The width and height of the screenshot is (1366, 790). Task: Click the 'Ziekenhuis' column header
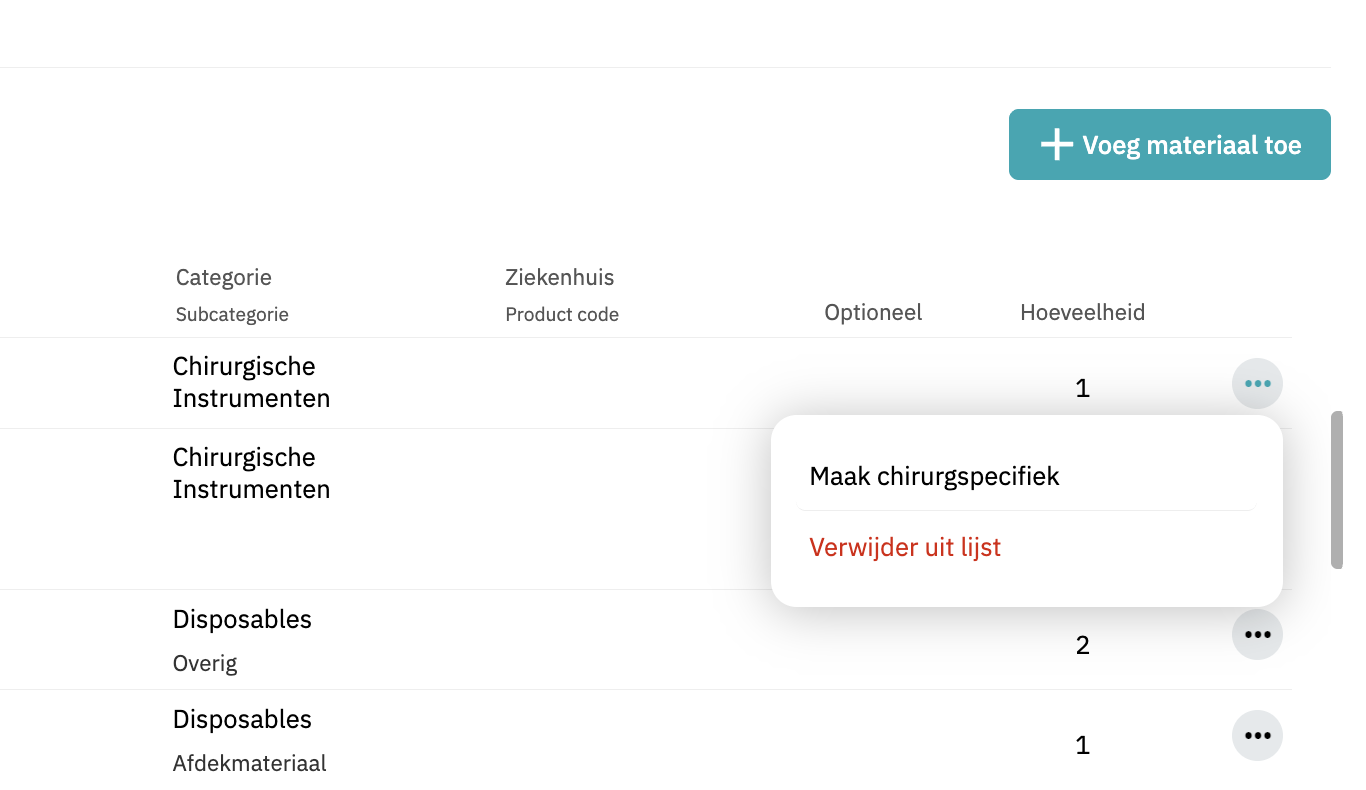(x=560, y=277)
